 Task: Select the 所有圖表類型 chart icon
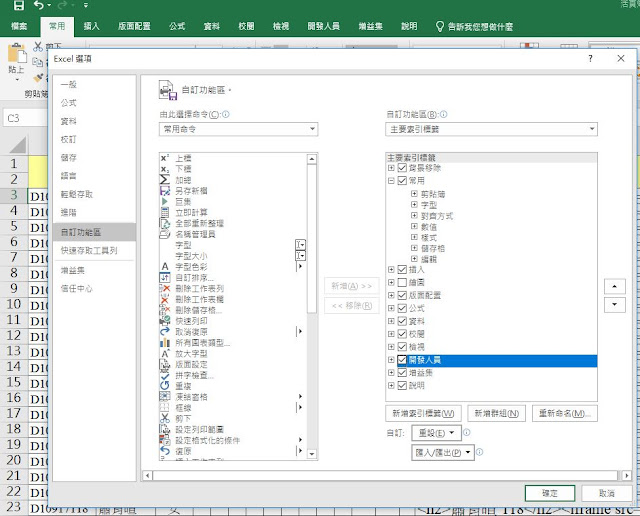(164, 343)
